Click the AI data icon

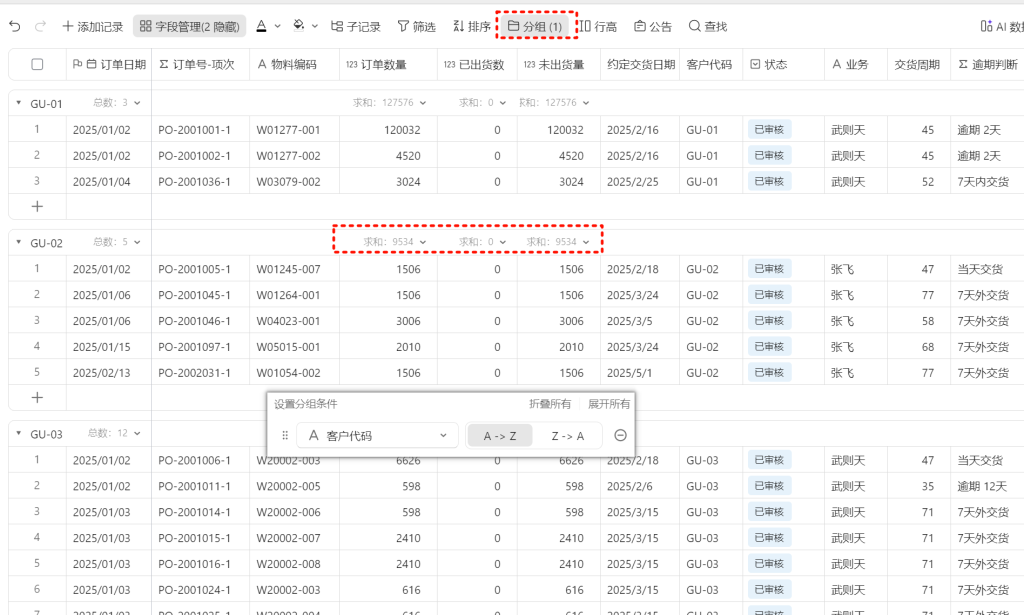[x=986, y=26]
